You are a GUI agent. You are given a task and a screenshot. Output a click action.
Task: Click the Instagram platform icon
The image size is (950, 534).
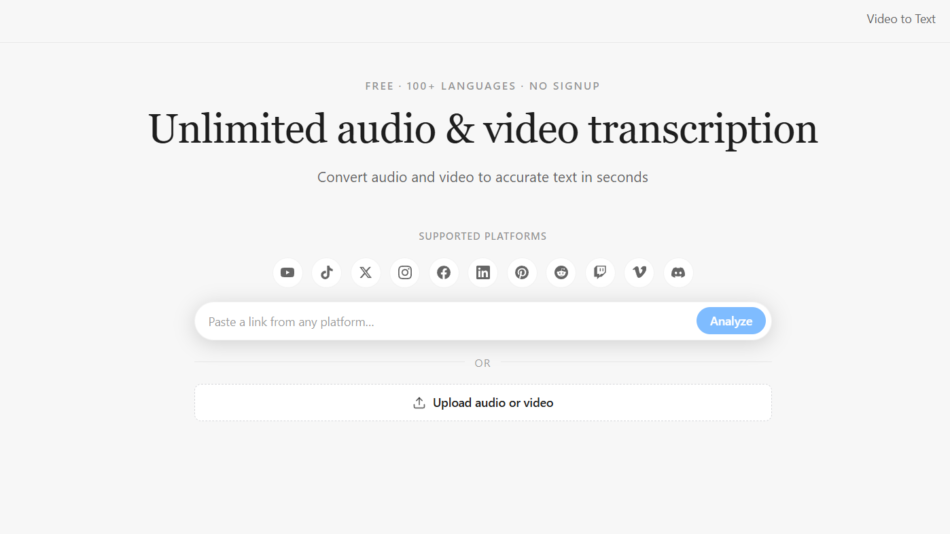pyautogui.click(x=405, y=273)
